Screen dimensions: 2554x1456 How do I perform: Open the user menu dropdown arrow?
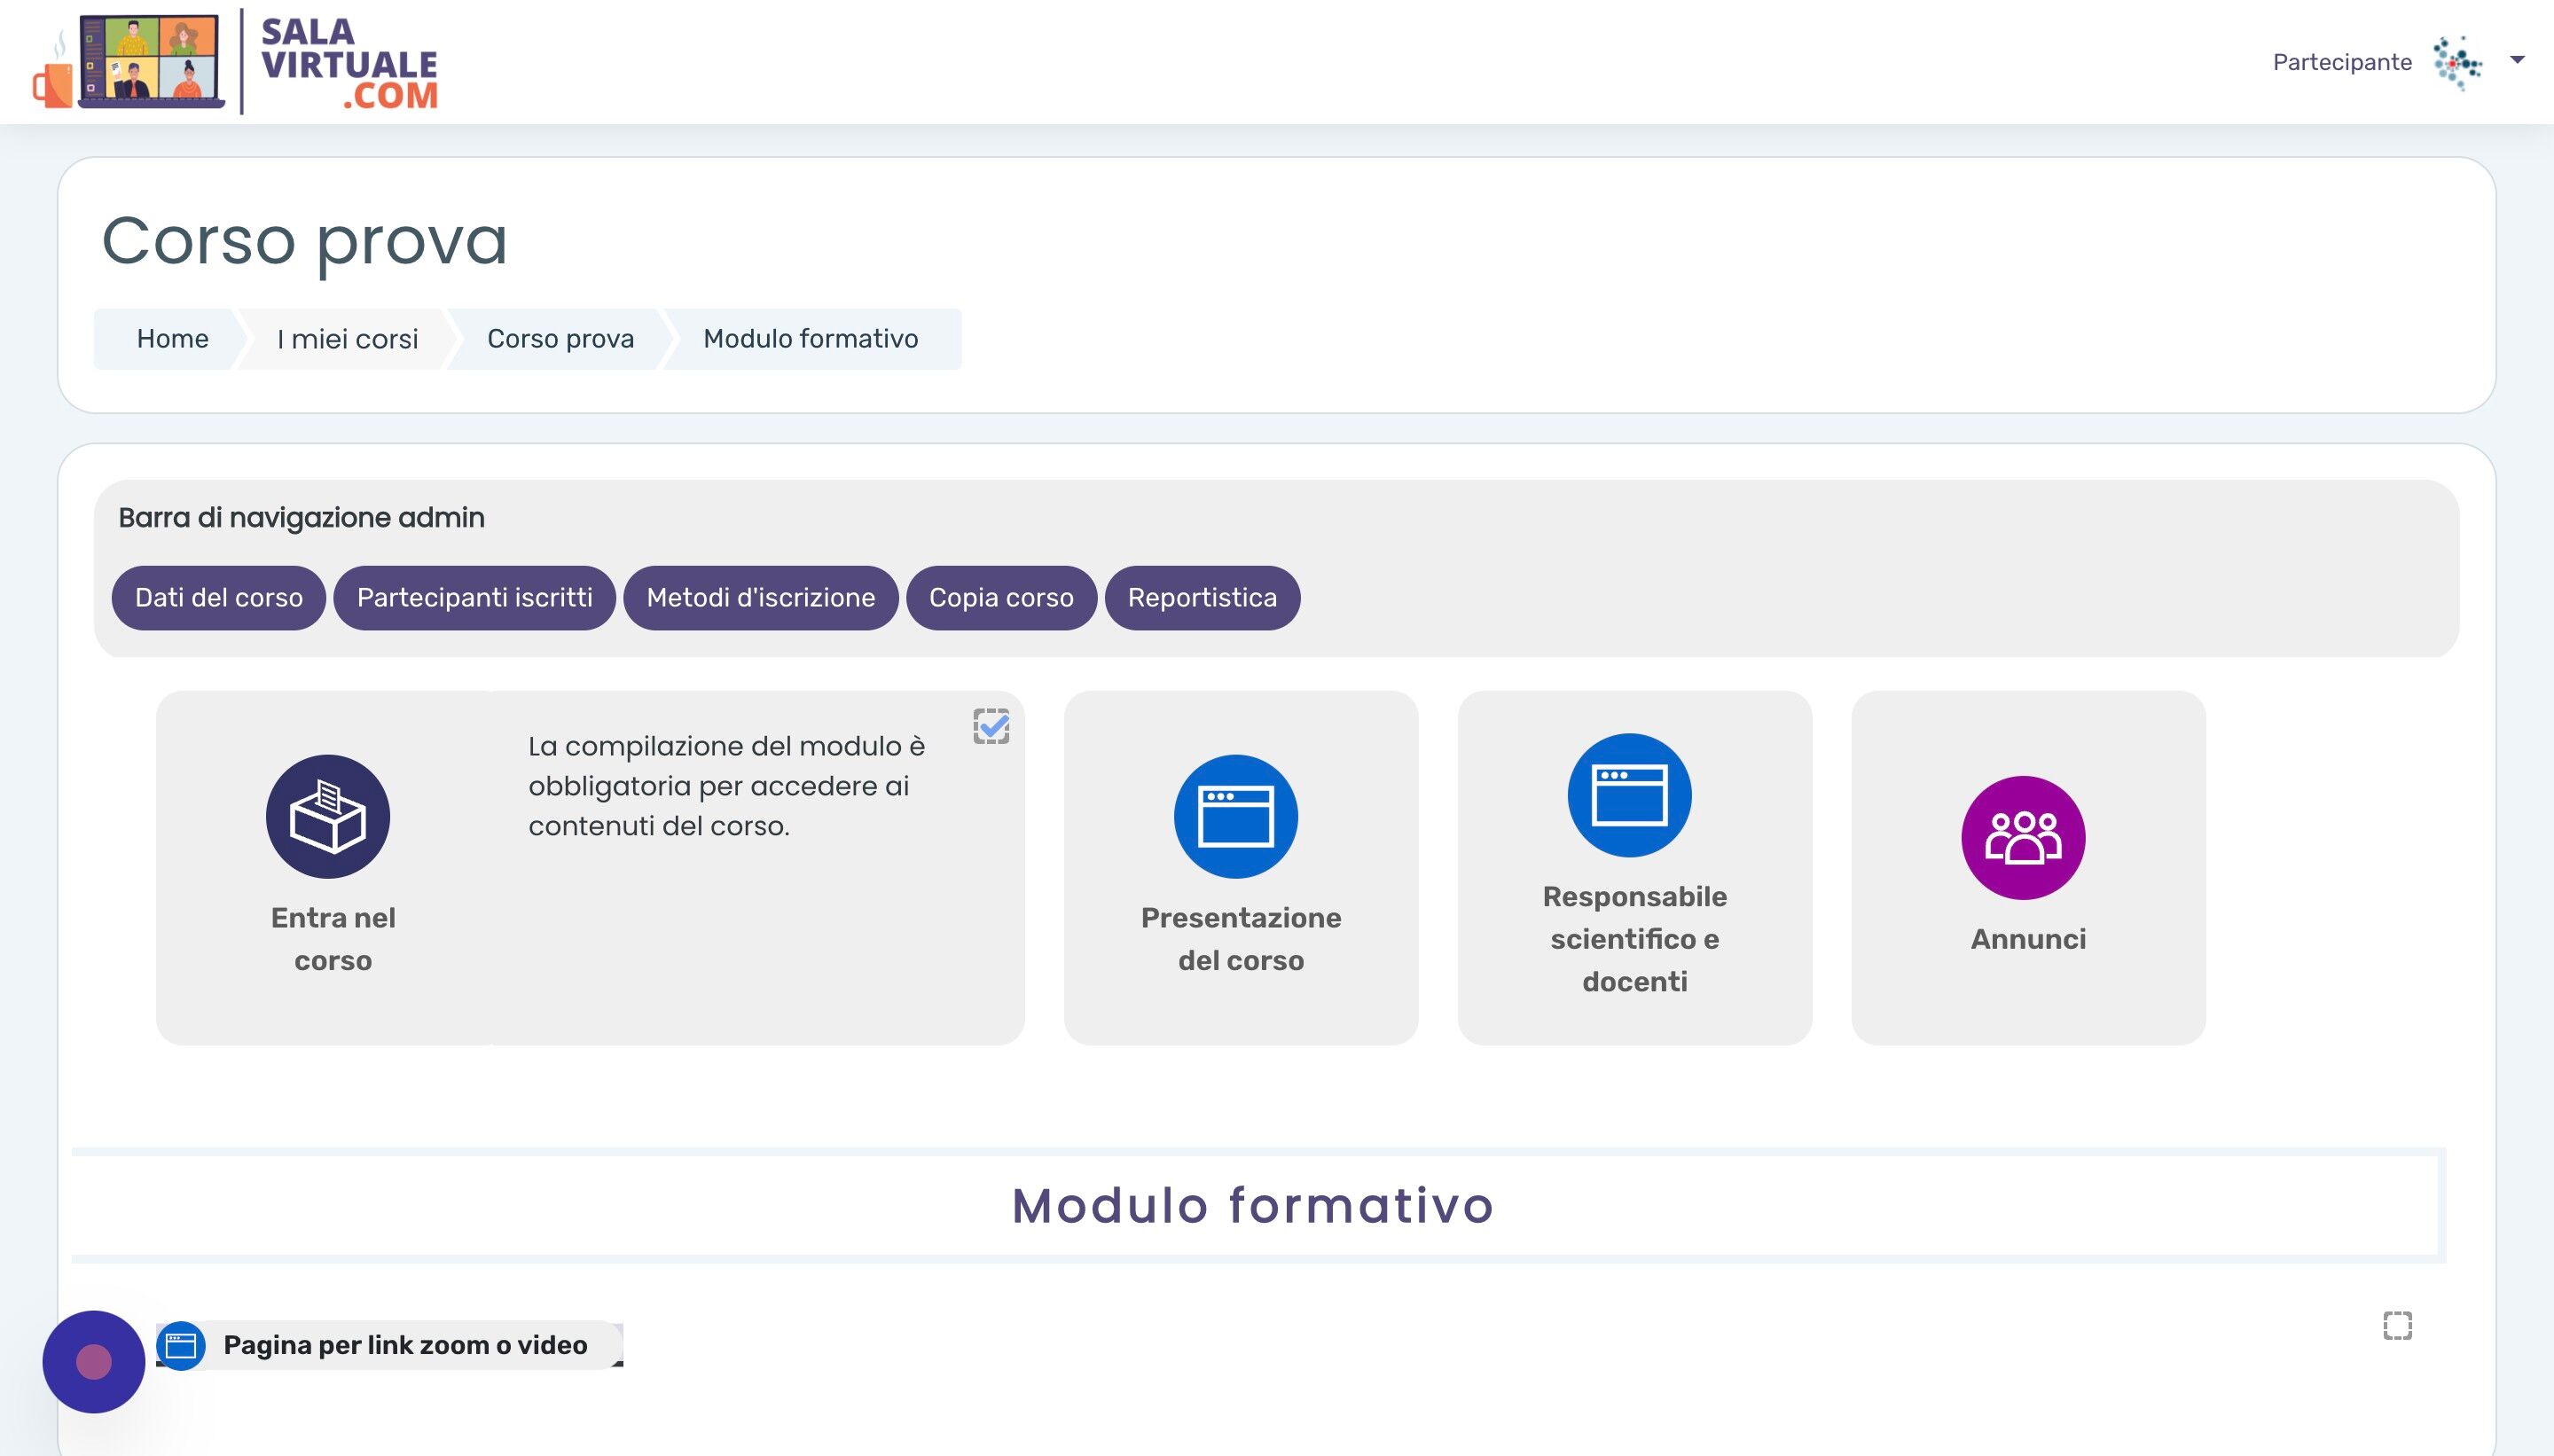[x=2517, y=61]
